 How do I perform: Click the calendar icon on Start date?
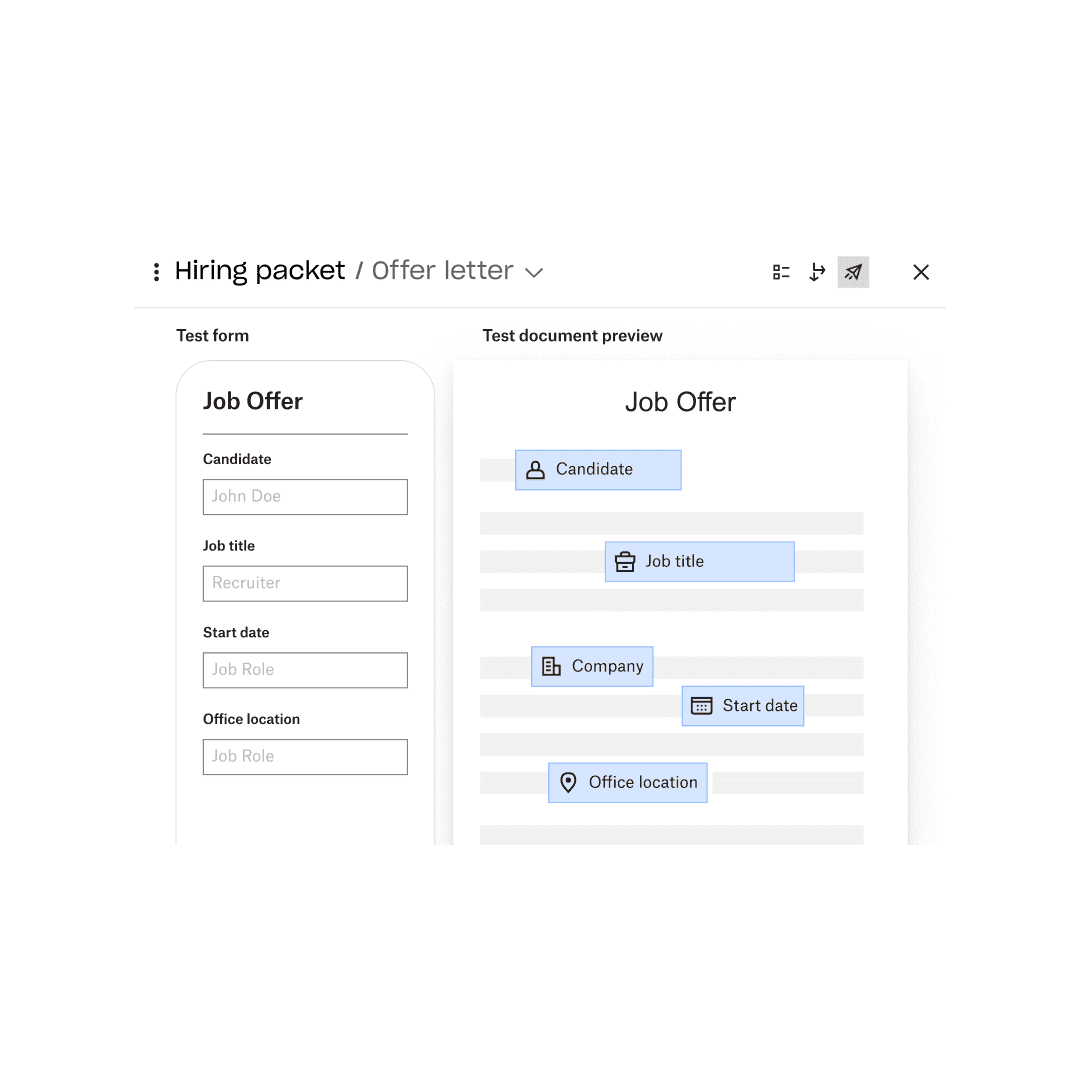point(702,706)
